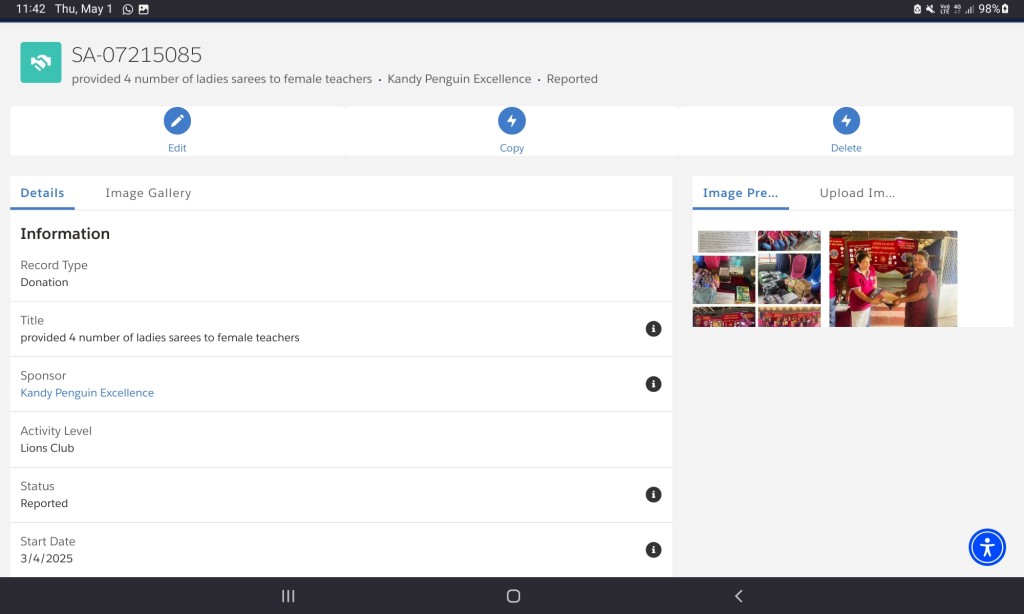Tap the 11:42 clock in status bar

[31, 9]
